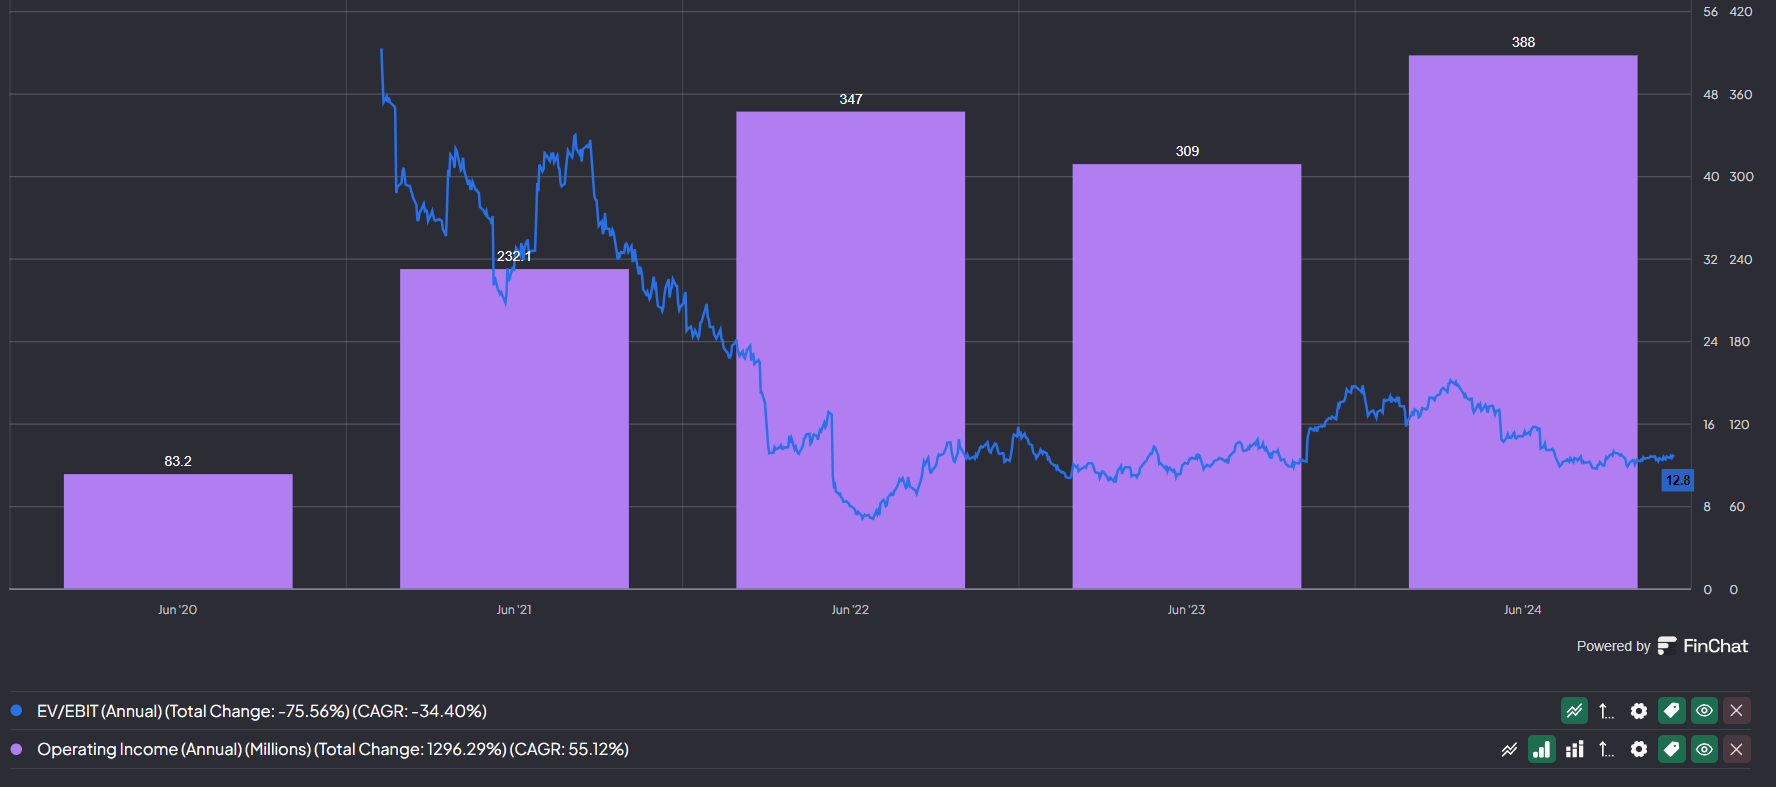
Task: Select line chart type for EV/EBIT
Action: 1574,711
